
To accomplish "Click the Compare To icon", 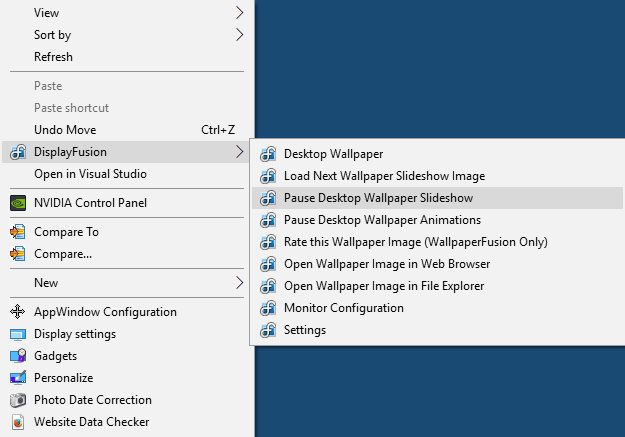I will tap(17, 232).
